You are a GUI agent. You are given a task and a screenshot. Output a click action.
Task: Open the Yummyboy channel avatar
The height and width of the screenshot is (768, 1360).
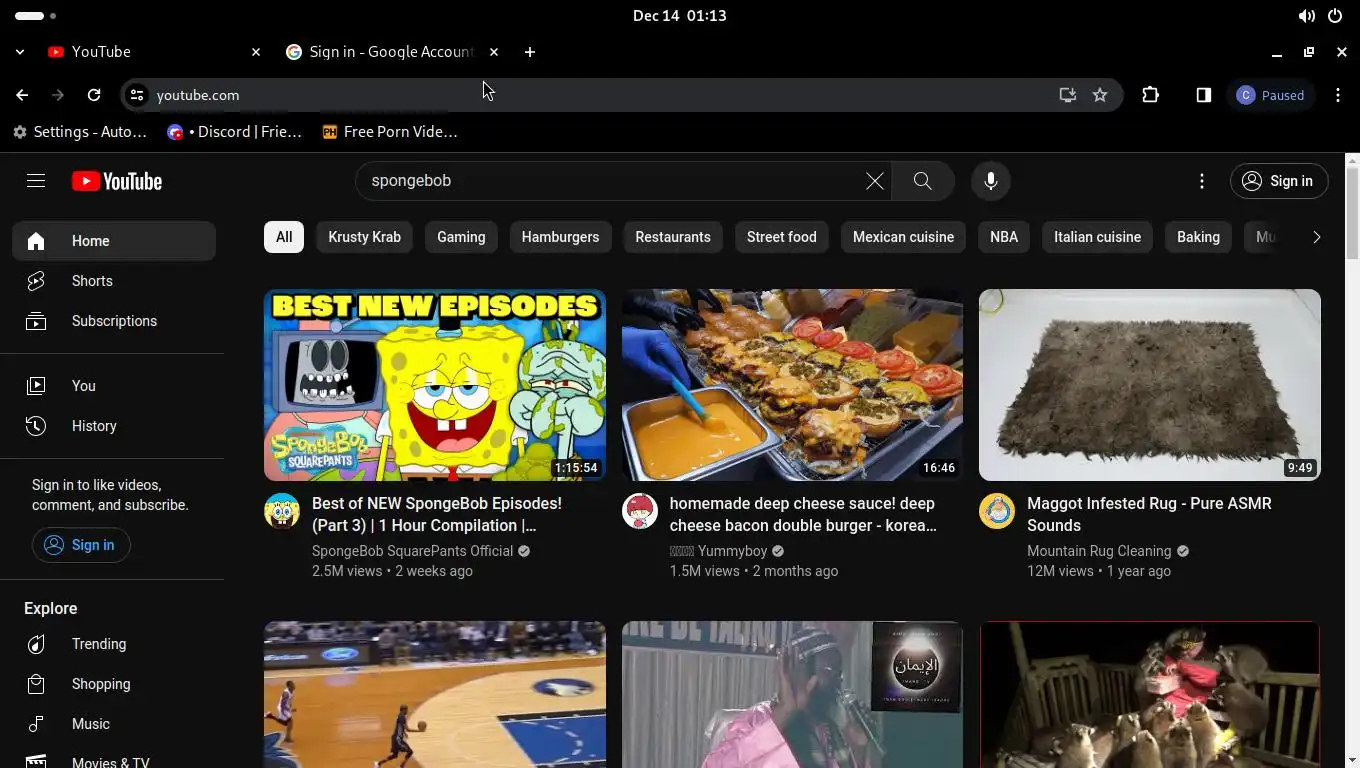pos(640,511)
